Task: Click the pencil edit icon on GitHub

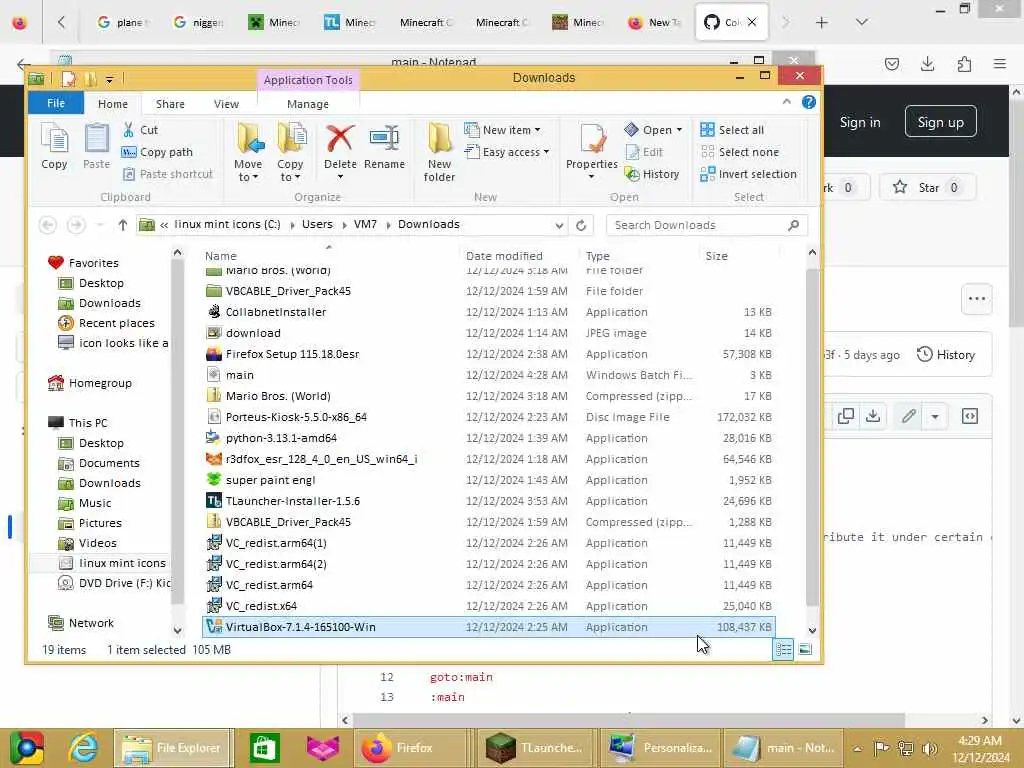Action: (908, 416)
